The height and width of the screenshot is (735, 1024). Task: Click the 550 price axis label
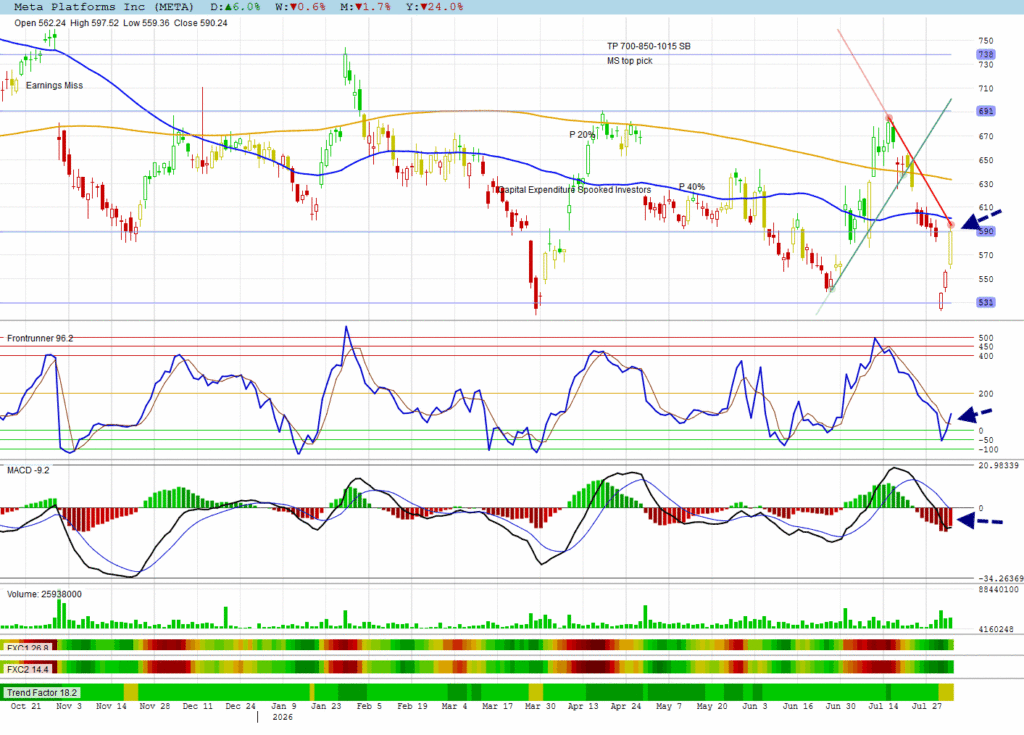[x=985, y=279]
